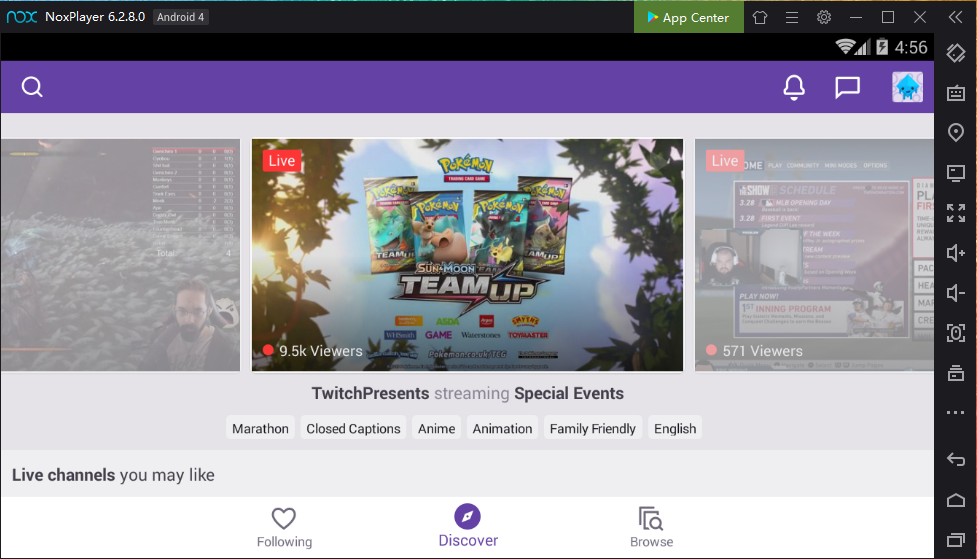The width and height of the screenshot is (977, 559).
Task: Tap the Android back arrow
Action: coord(955,460)
